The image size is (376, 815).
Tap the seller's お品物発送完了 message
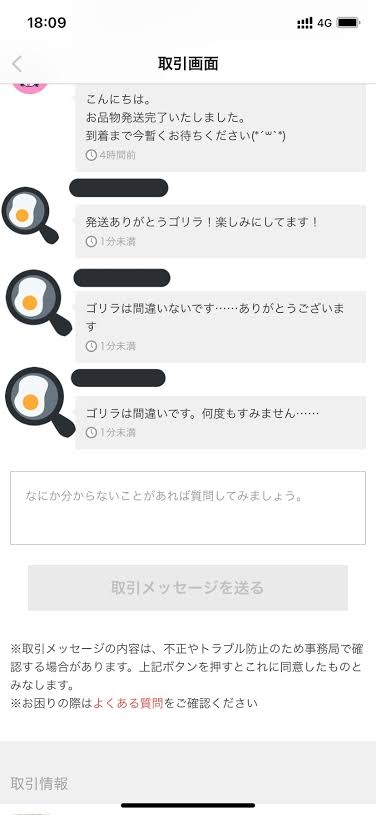pos(221,127)
